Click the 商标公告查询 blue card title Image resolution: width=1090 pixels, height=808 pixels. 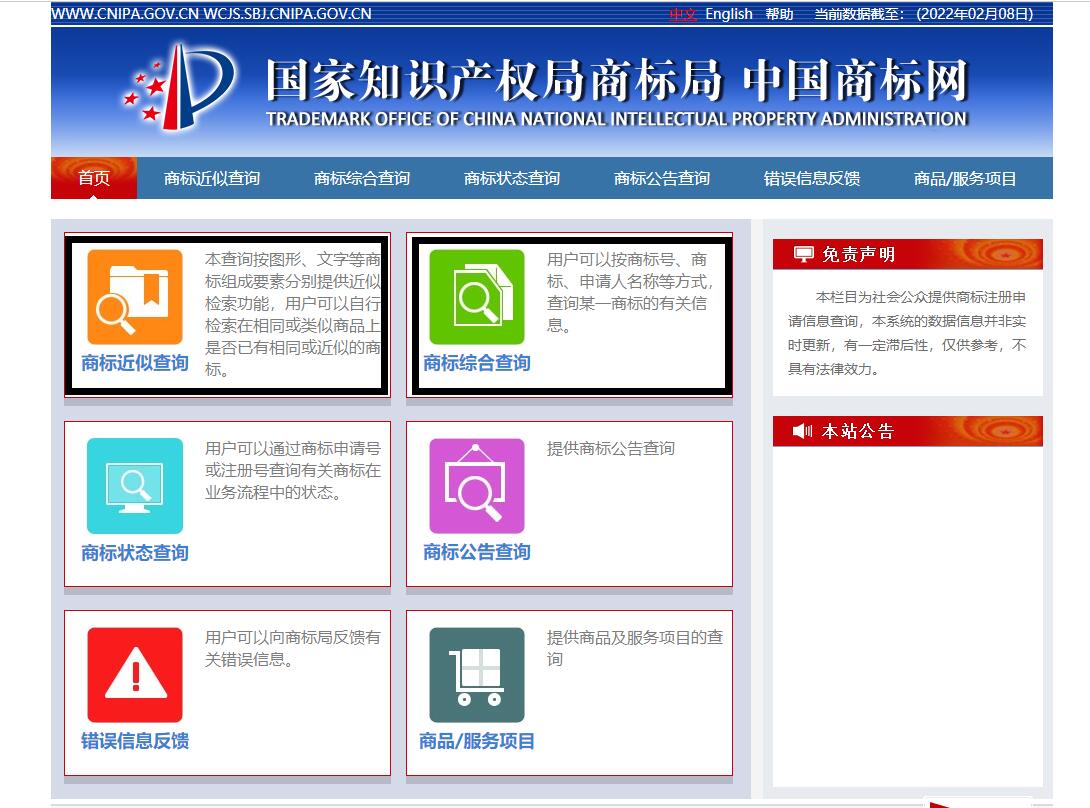click(x=477, y=552)
